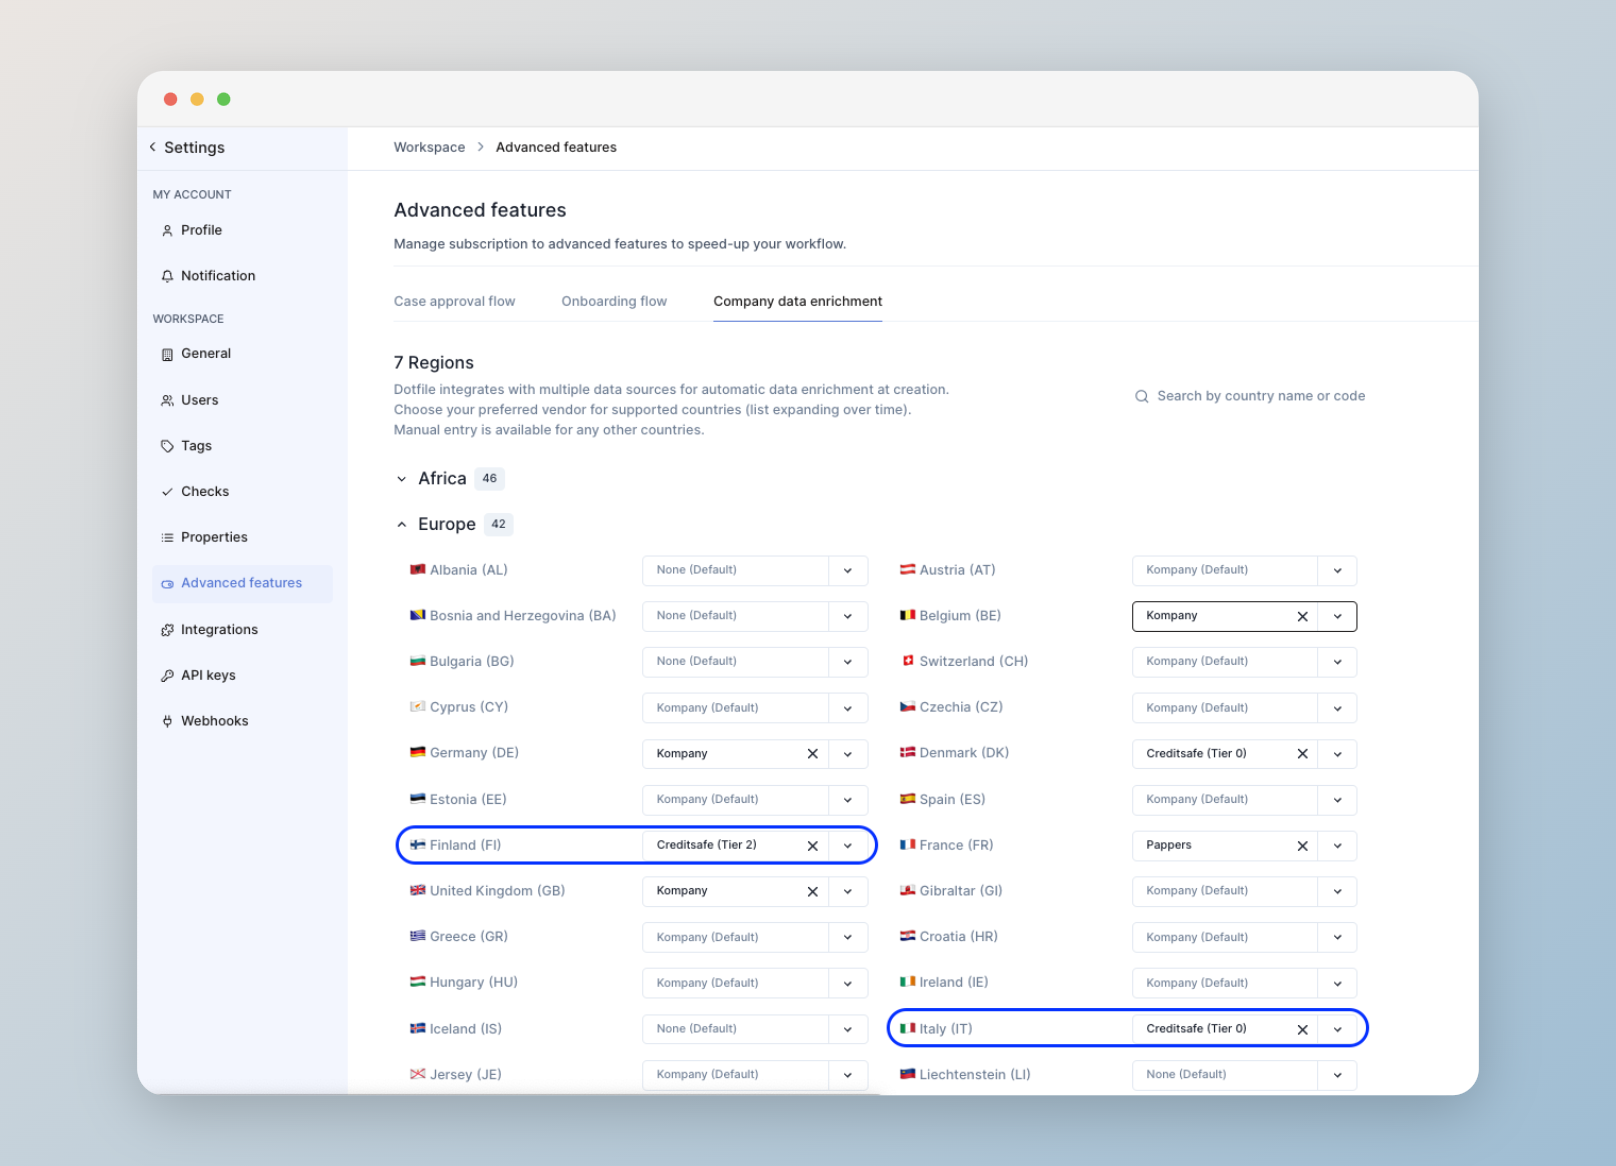Viewport: 1616px width, 1166px height.
Task: Open Denmark vendor dropdown arrow
Action: [x=1338, y=754]
